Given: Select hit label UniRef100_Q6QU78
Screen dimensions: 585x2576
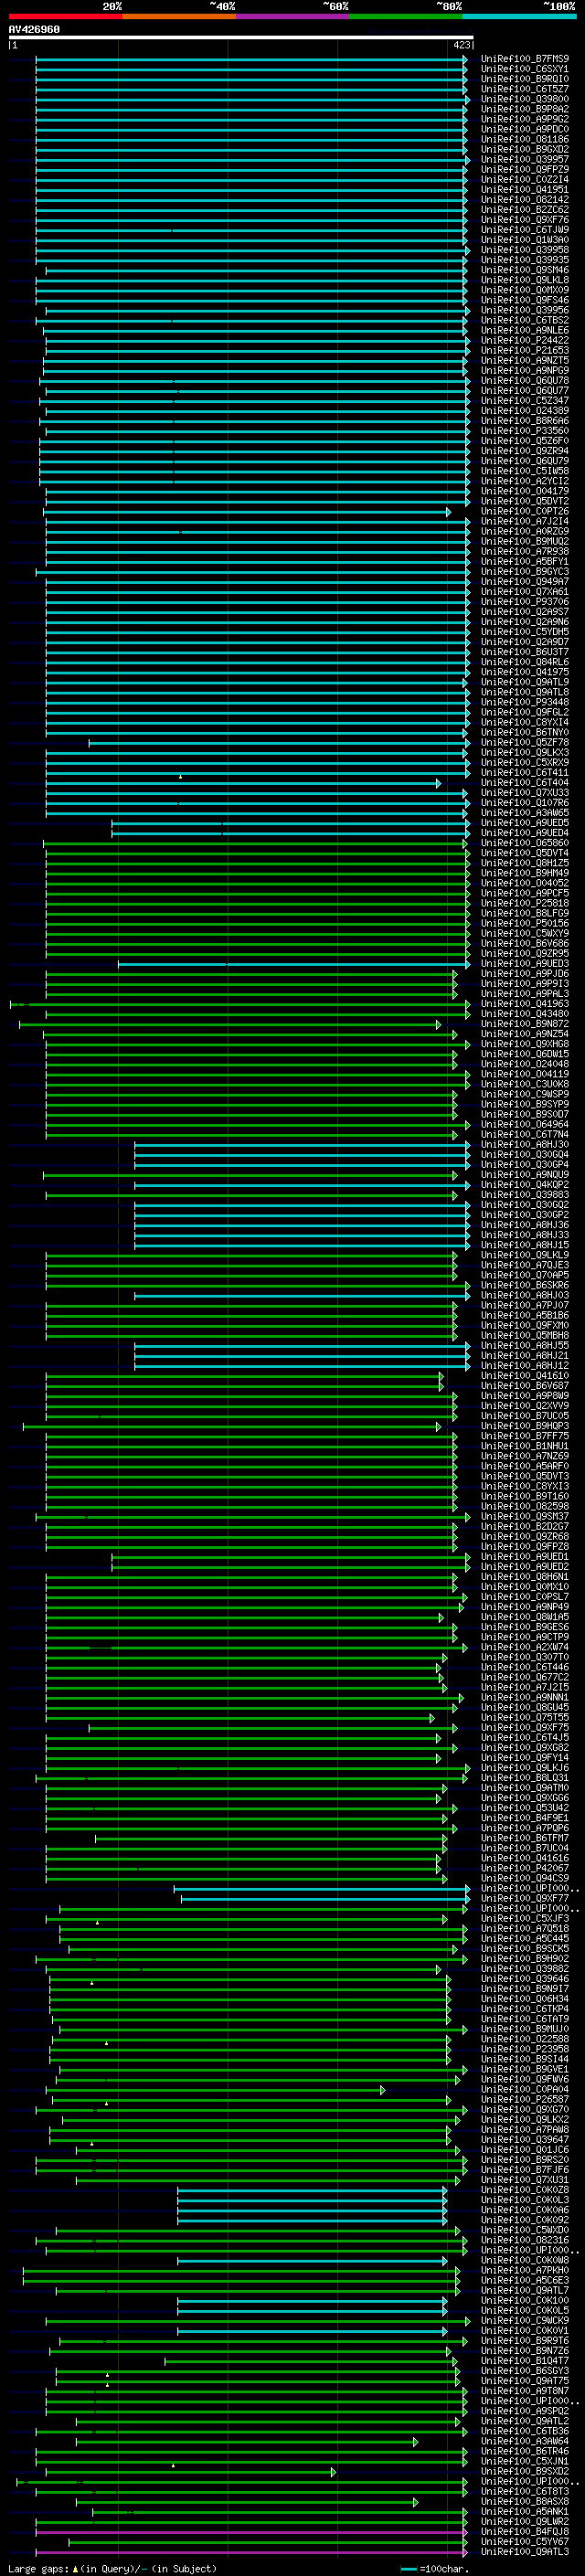Looking at the screenshot, I should [525, 381].
